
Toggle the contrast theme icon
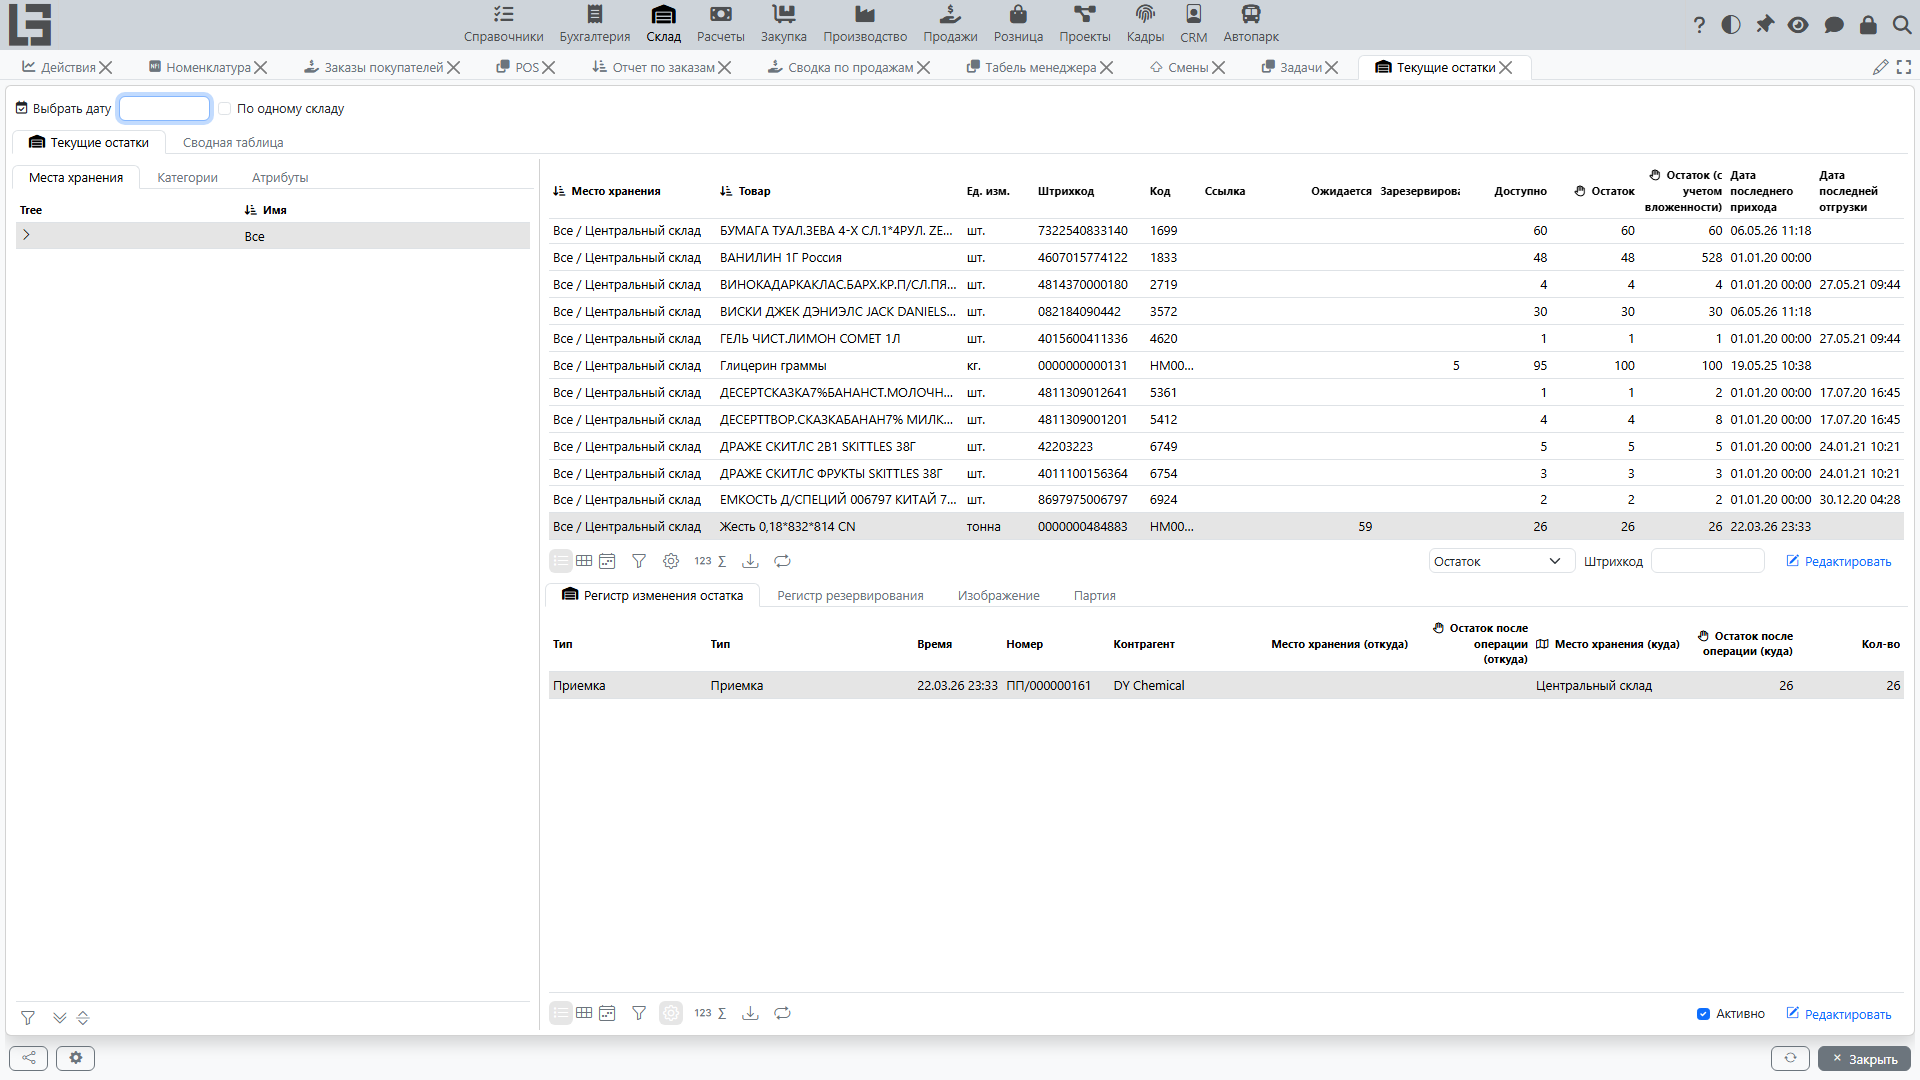1731,25
